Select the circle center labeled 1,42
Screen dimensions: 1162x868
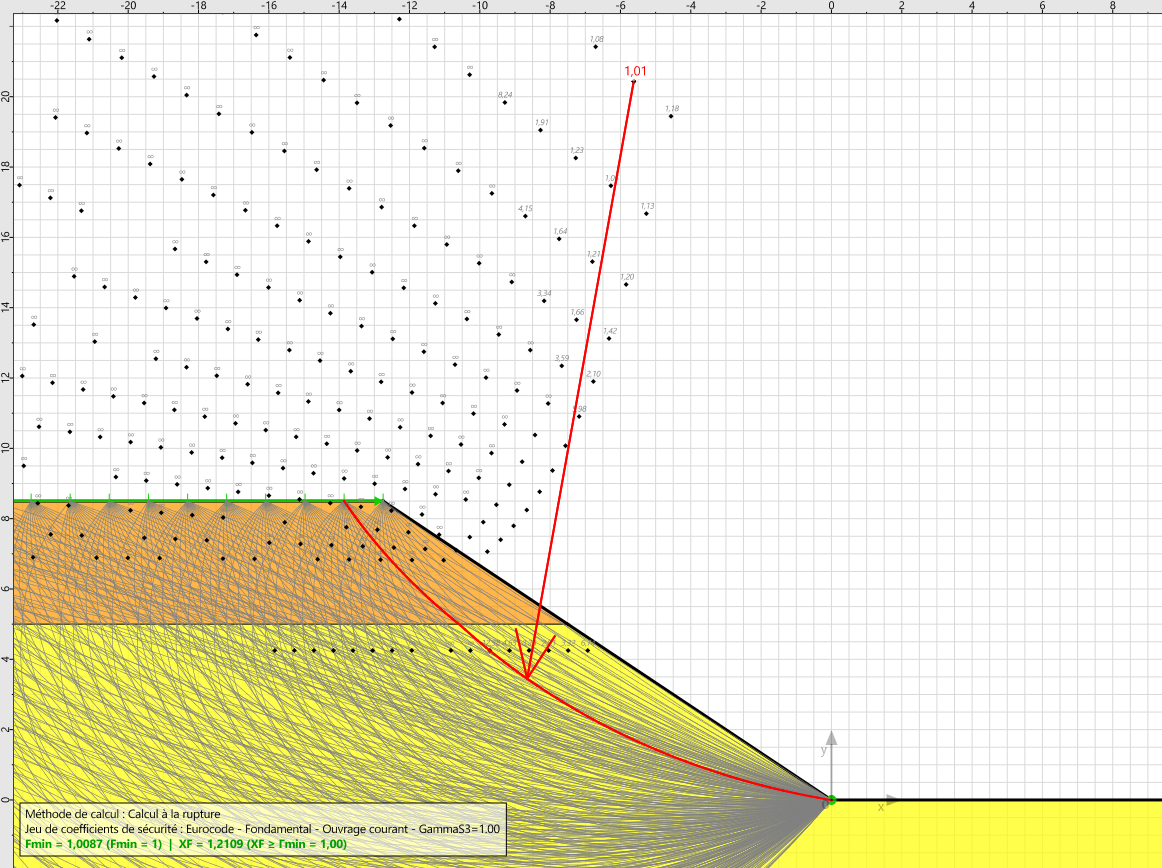pyautogui.click(x=609, y=339)
